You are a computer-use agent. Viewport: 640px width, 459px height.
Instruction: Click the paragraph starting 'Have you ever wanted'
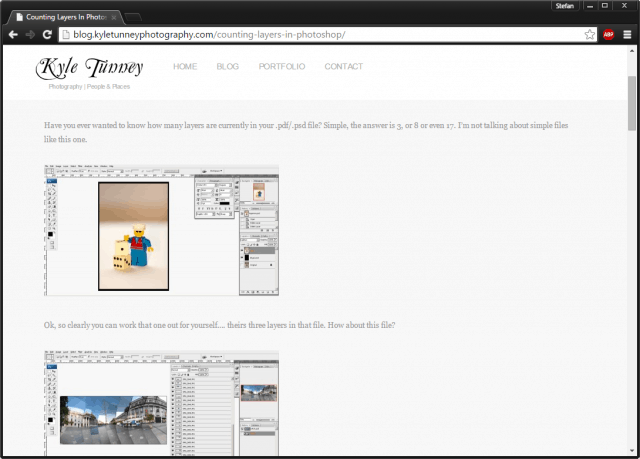[x=306, y=132]
